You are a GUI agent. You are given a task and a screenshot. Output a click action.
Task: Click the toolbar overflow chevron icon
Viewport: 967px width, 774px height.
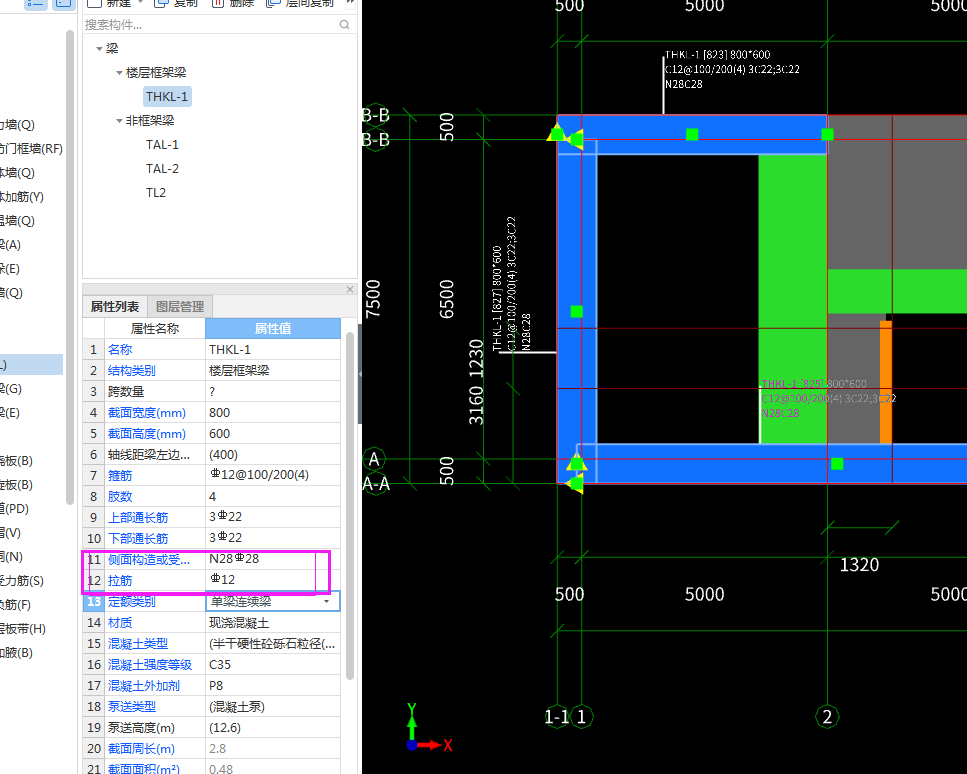[350, 3]
